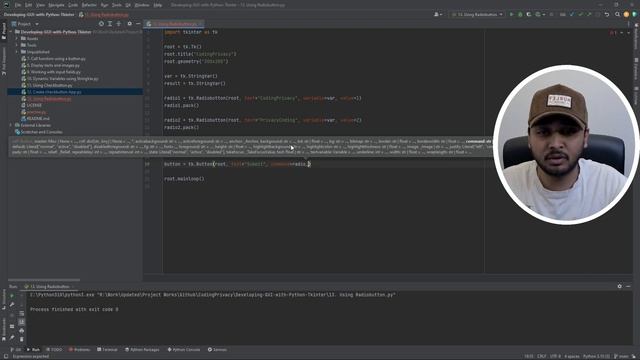Click the tool windows square icon in status bar
Image resolution: width=640 pixels, height=360 pixels.
[x=6, y=356]
